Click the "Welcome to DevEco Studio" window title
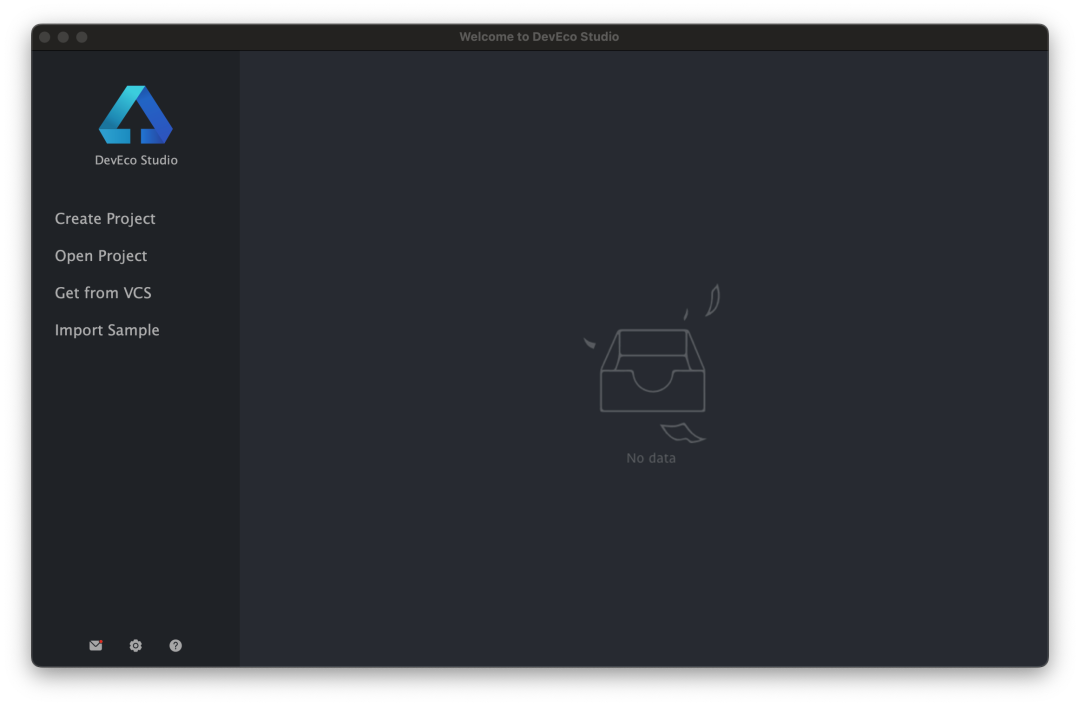The image size is (1080, 706). pos(539,37)
